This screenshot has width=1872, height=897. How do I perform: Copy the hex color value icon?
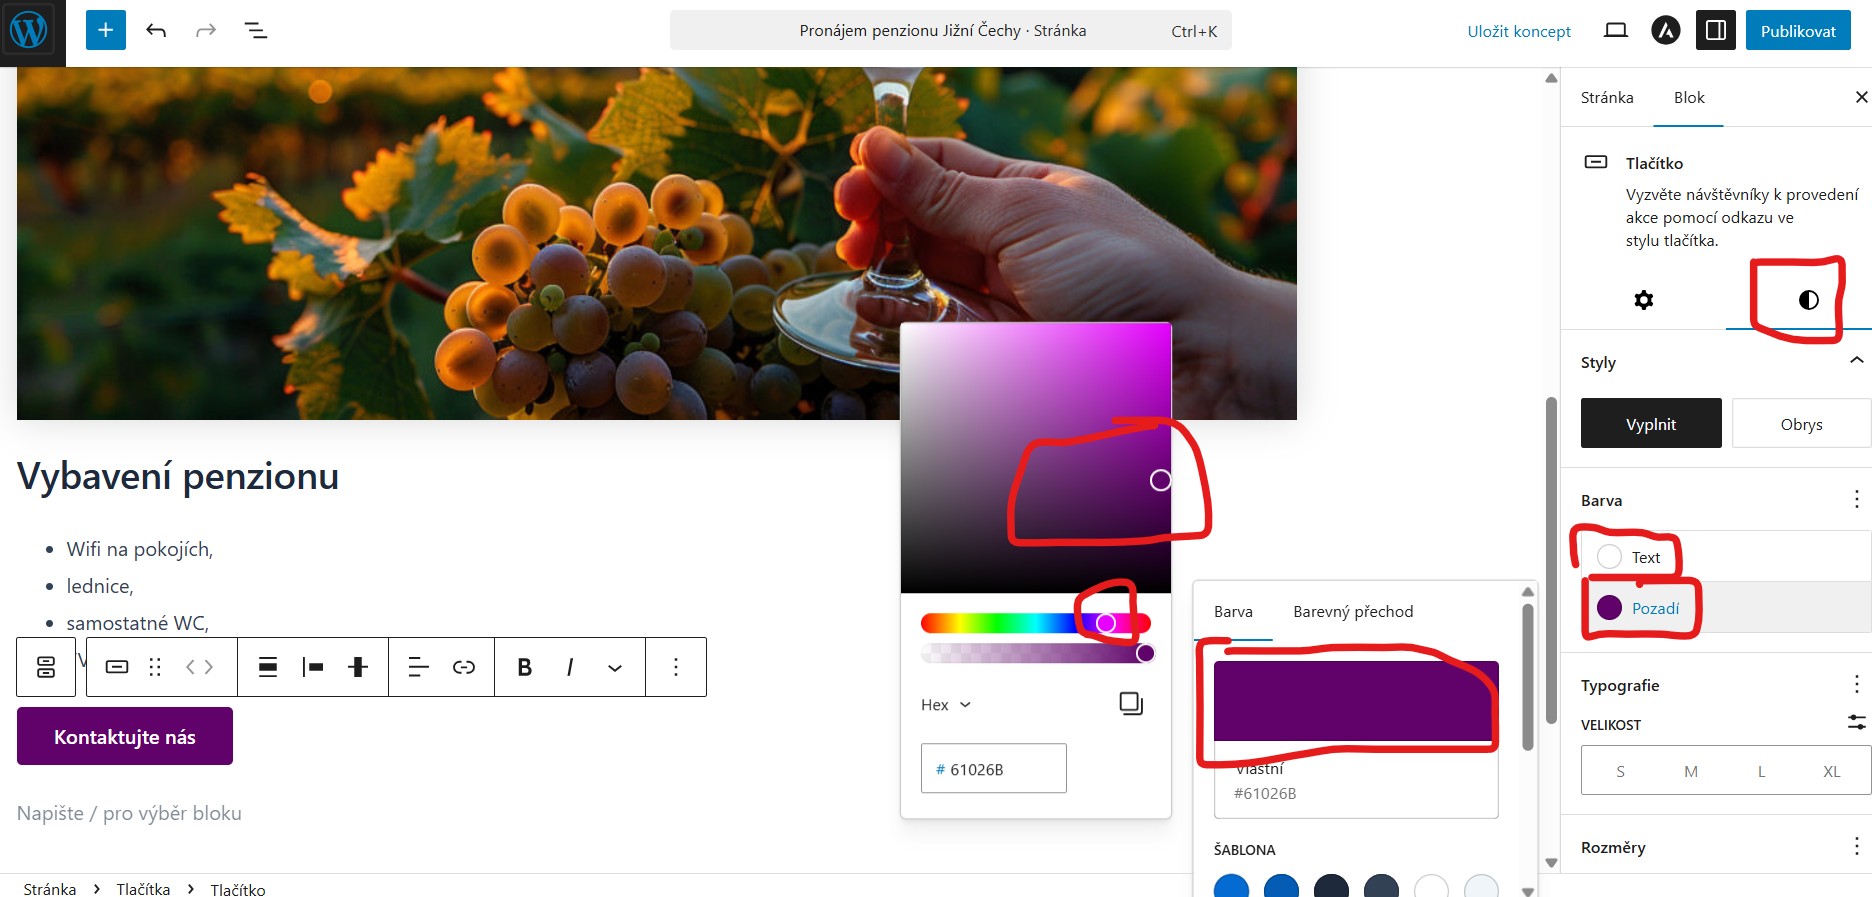tap(1131, 703)
